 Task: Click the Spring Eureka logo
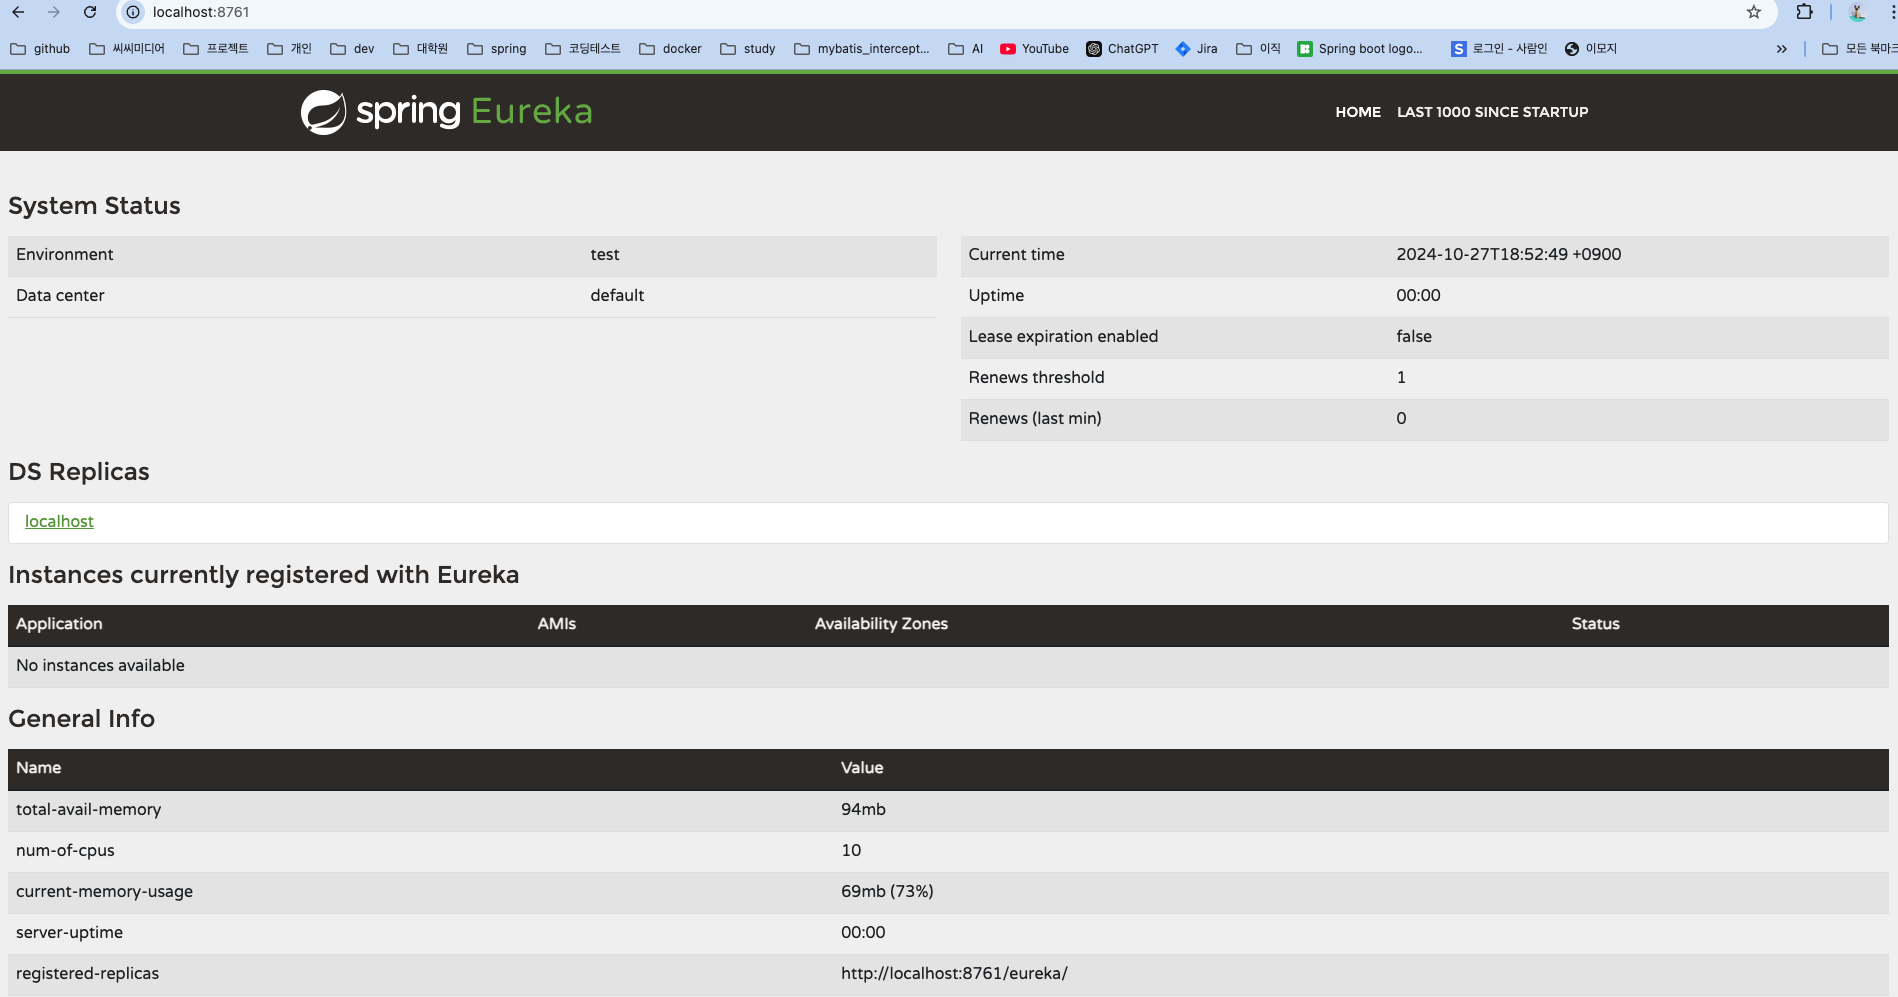(446, 112)
